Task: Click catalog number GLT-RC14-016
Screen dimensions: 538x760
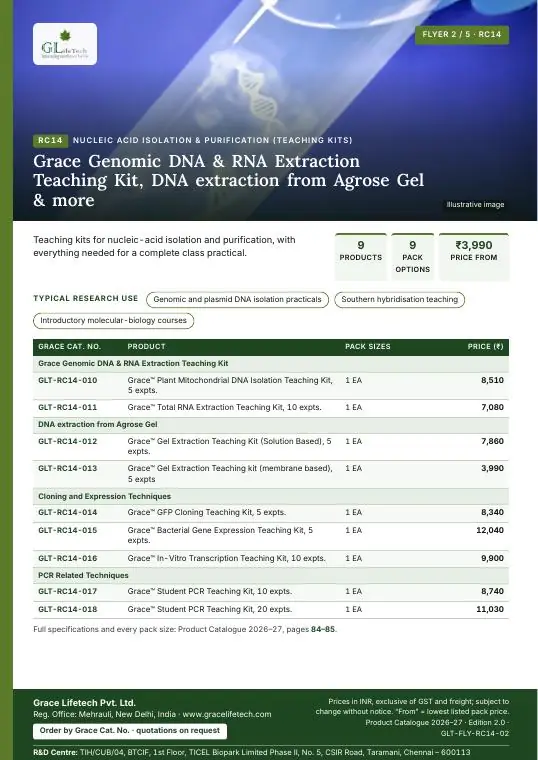Action: [67, 559]
